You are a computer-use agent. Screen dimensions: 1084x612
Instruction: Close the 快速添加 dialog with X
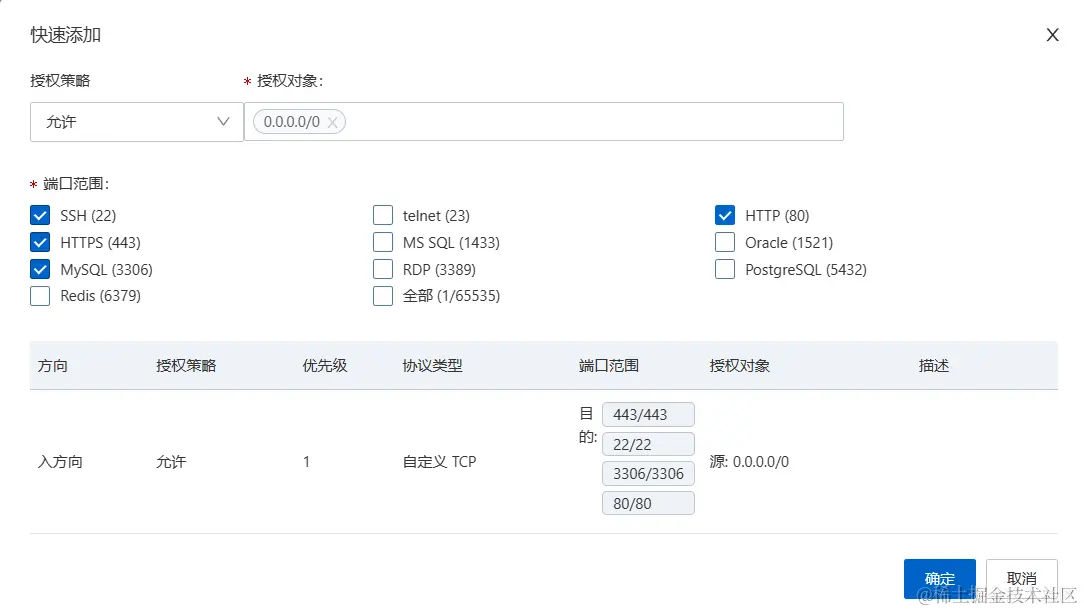[x=1052, y=35]
